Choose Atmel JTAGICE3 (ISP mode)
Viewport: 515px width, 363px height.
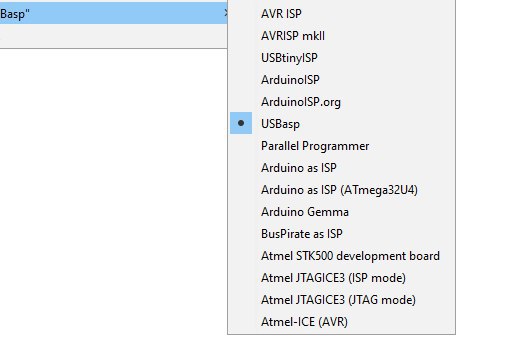341,278
